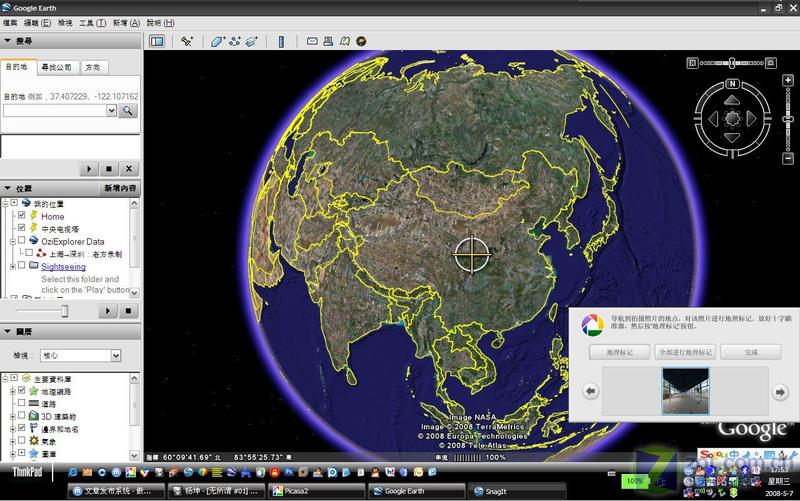This screenshot has width=800, height=501.
Task: Click the top-down tilt icon left of tilt slider
Action: 692,63
